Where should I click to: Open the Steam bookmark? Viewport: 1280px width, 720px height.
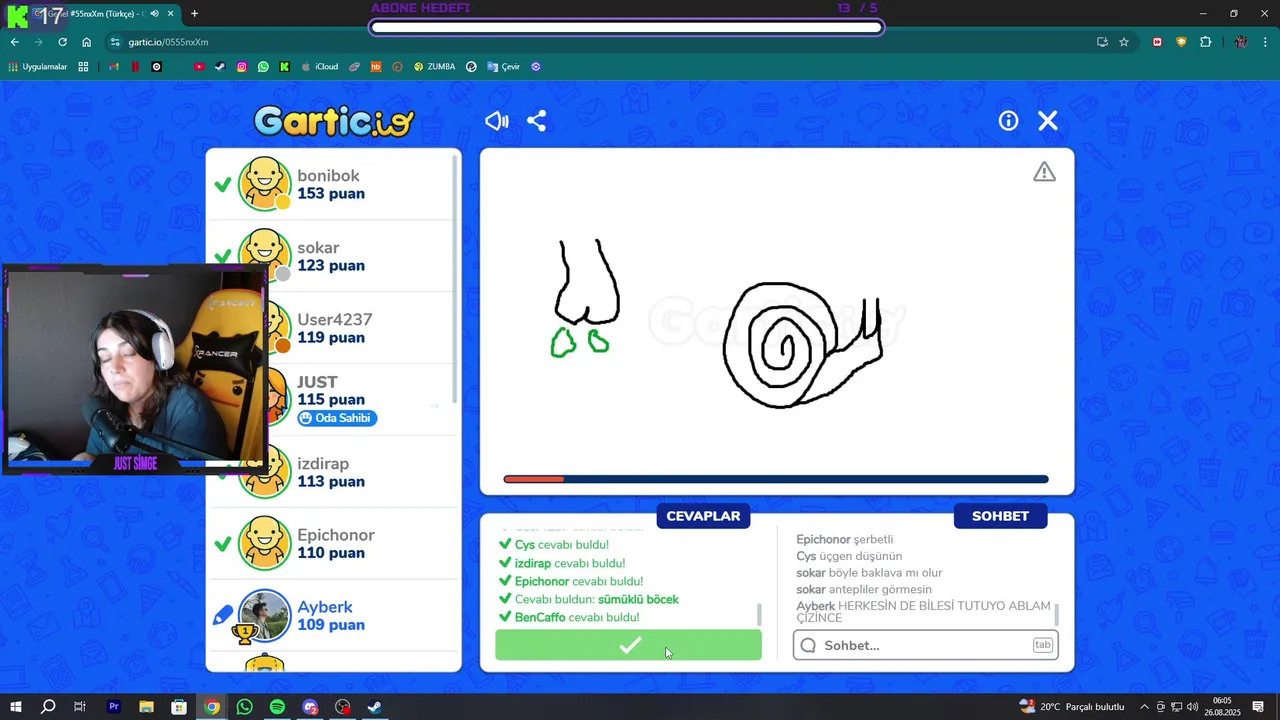(220, 67)
